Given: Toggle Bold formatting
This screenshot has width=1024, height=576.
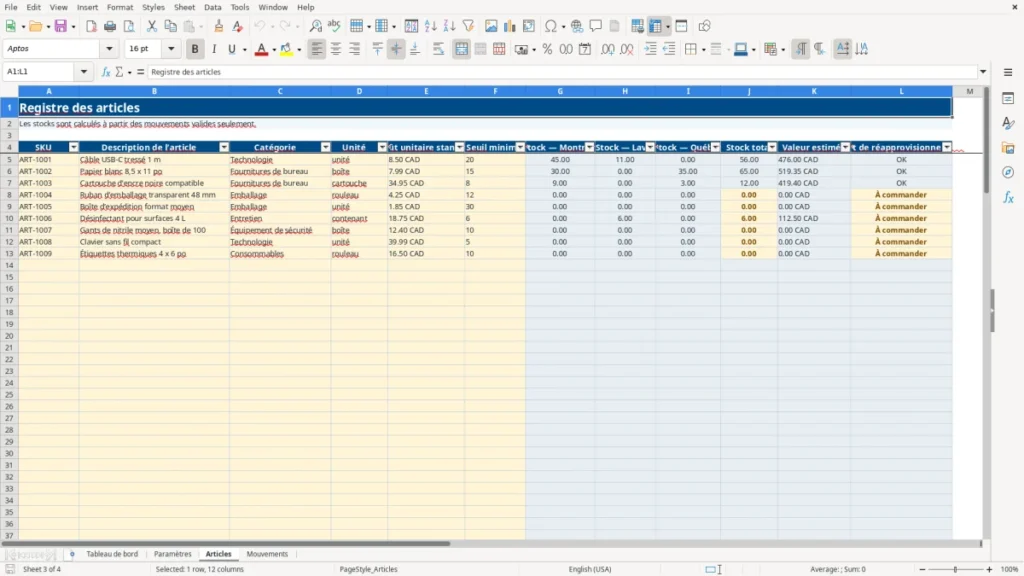Looking at the screenshot, I should coord(195,49).
